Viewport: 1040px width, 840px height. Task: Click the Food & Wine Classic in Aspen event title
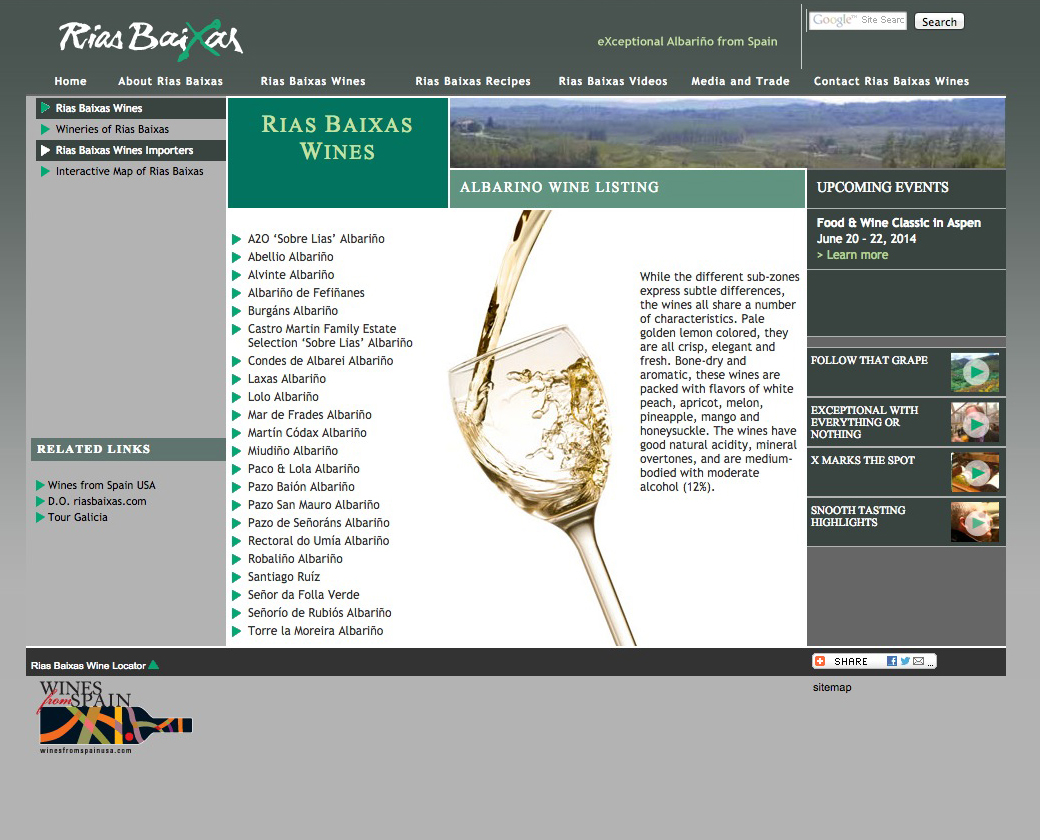click(899, 223)
